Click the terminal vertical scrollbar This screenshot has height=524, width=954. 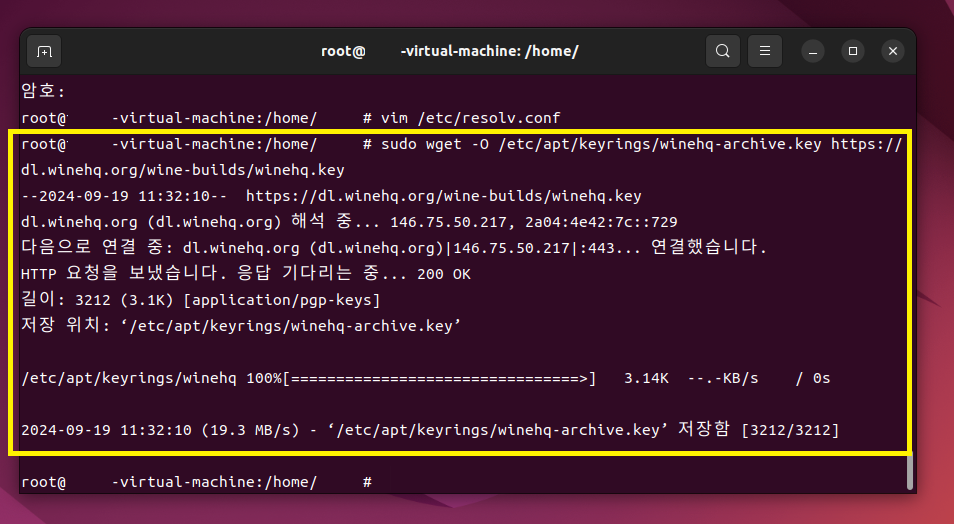910,472
